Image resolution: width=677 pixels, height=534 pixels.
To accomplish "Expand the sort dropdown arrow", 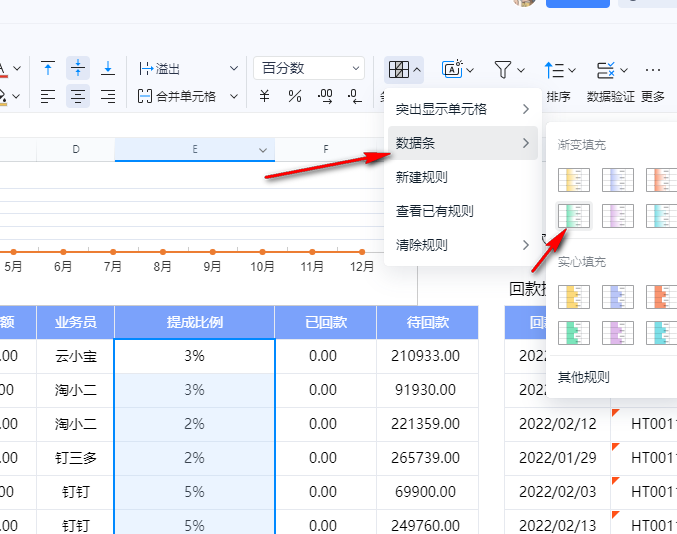I will coord(572,70).
